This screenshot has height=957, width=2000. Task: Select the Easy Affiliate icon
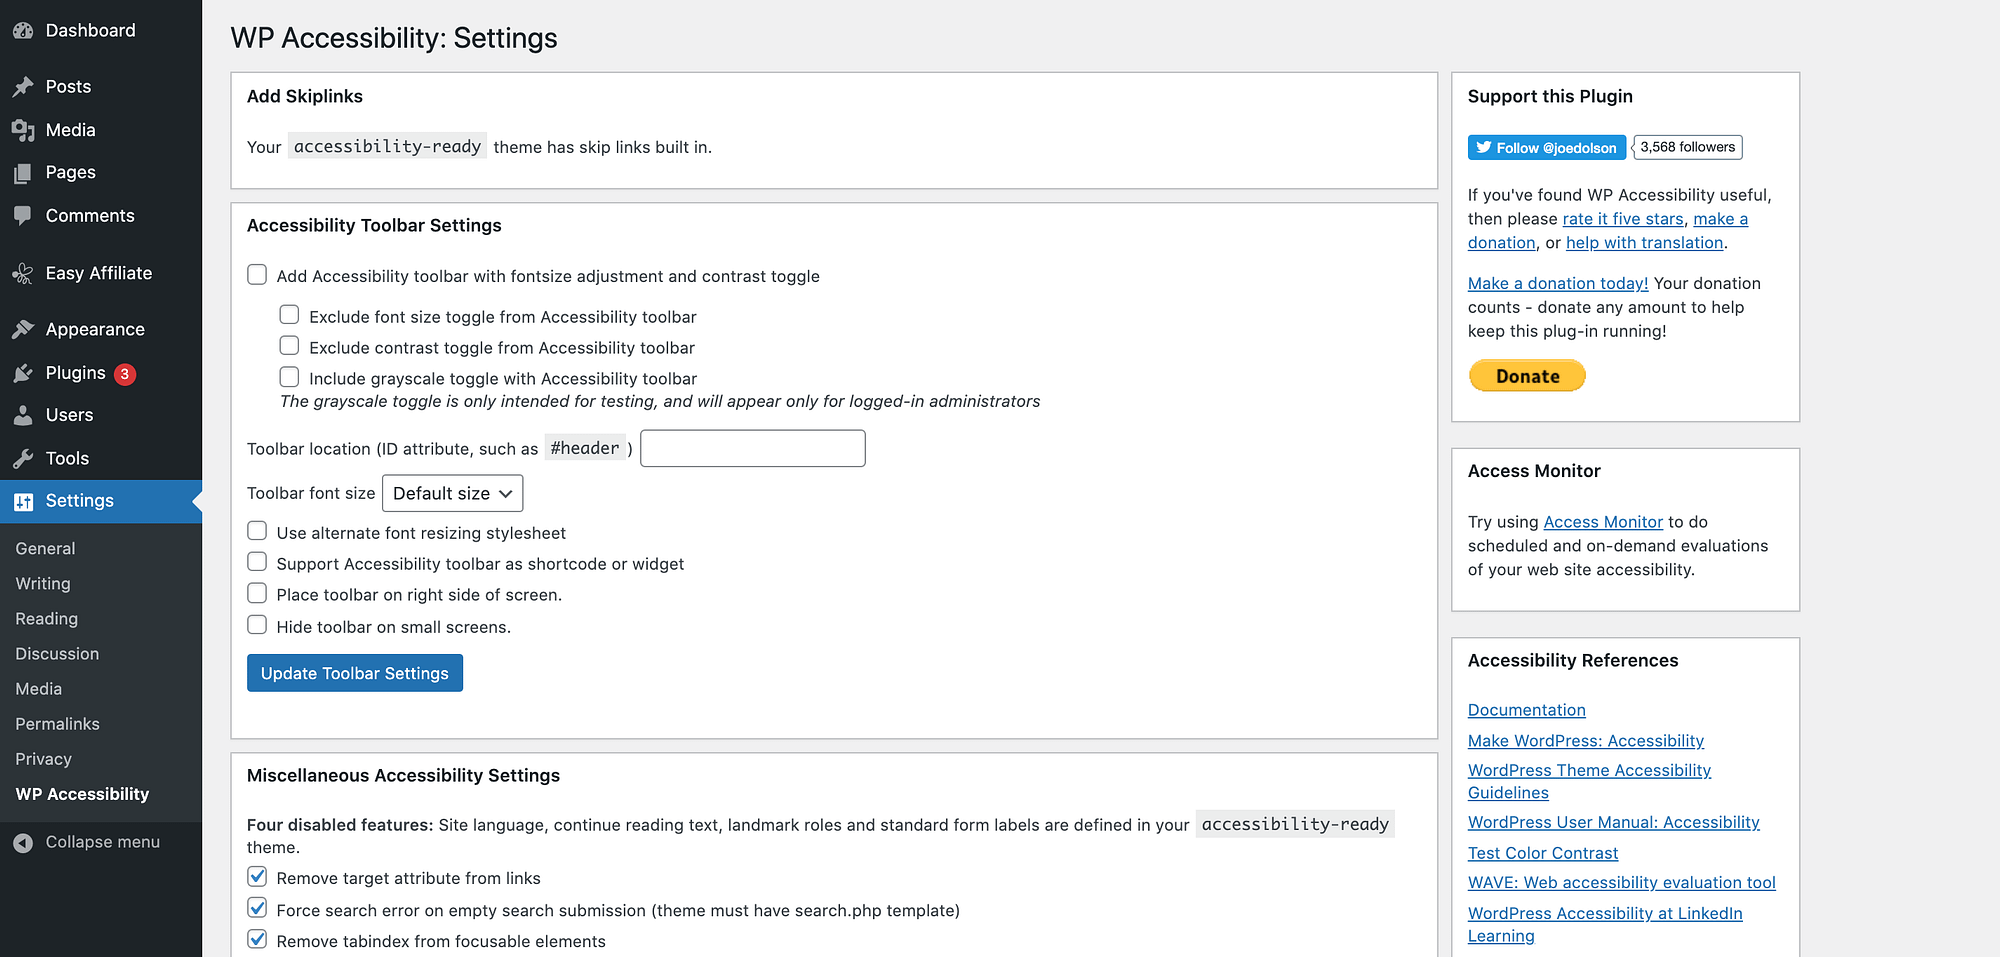click(x=22, y=272)
